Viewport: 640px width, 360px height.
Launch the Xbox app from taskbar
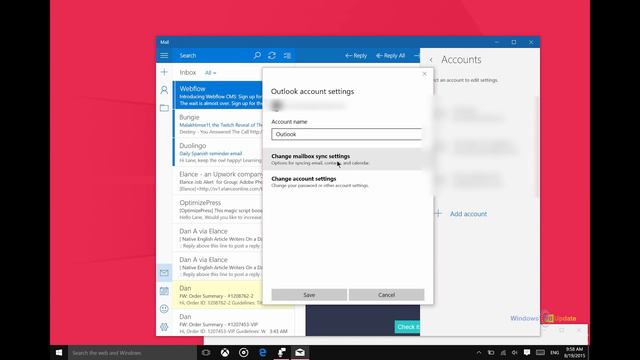225,353
